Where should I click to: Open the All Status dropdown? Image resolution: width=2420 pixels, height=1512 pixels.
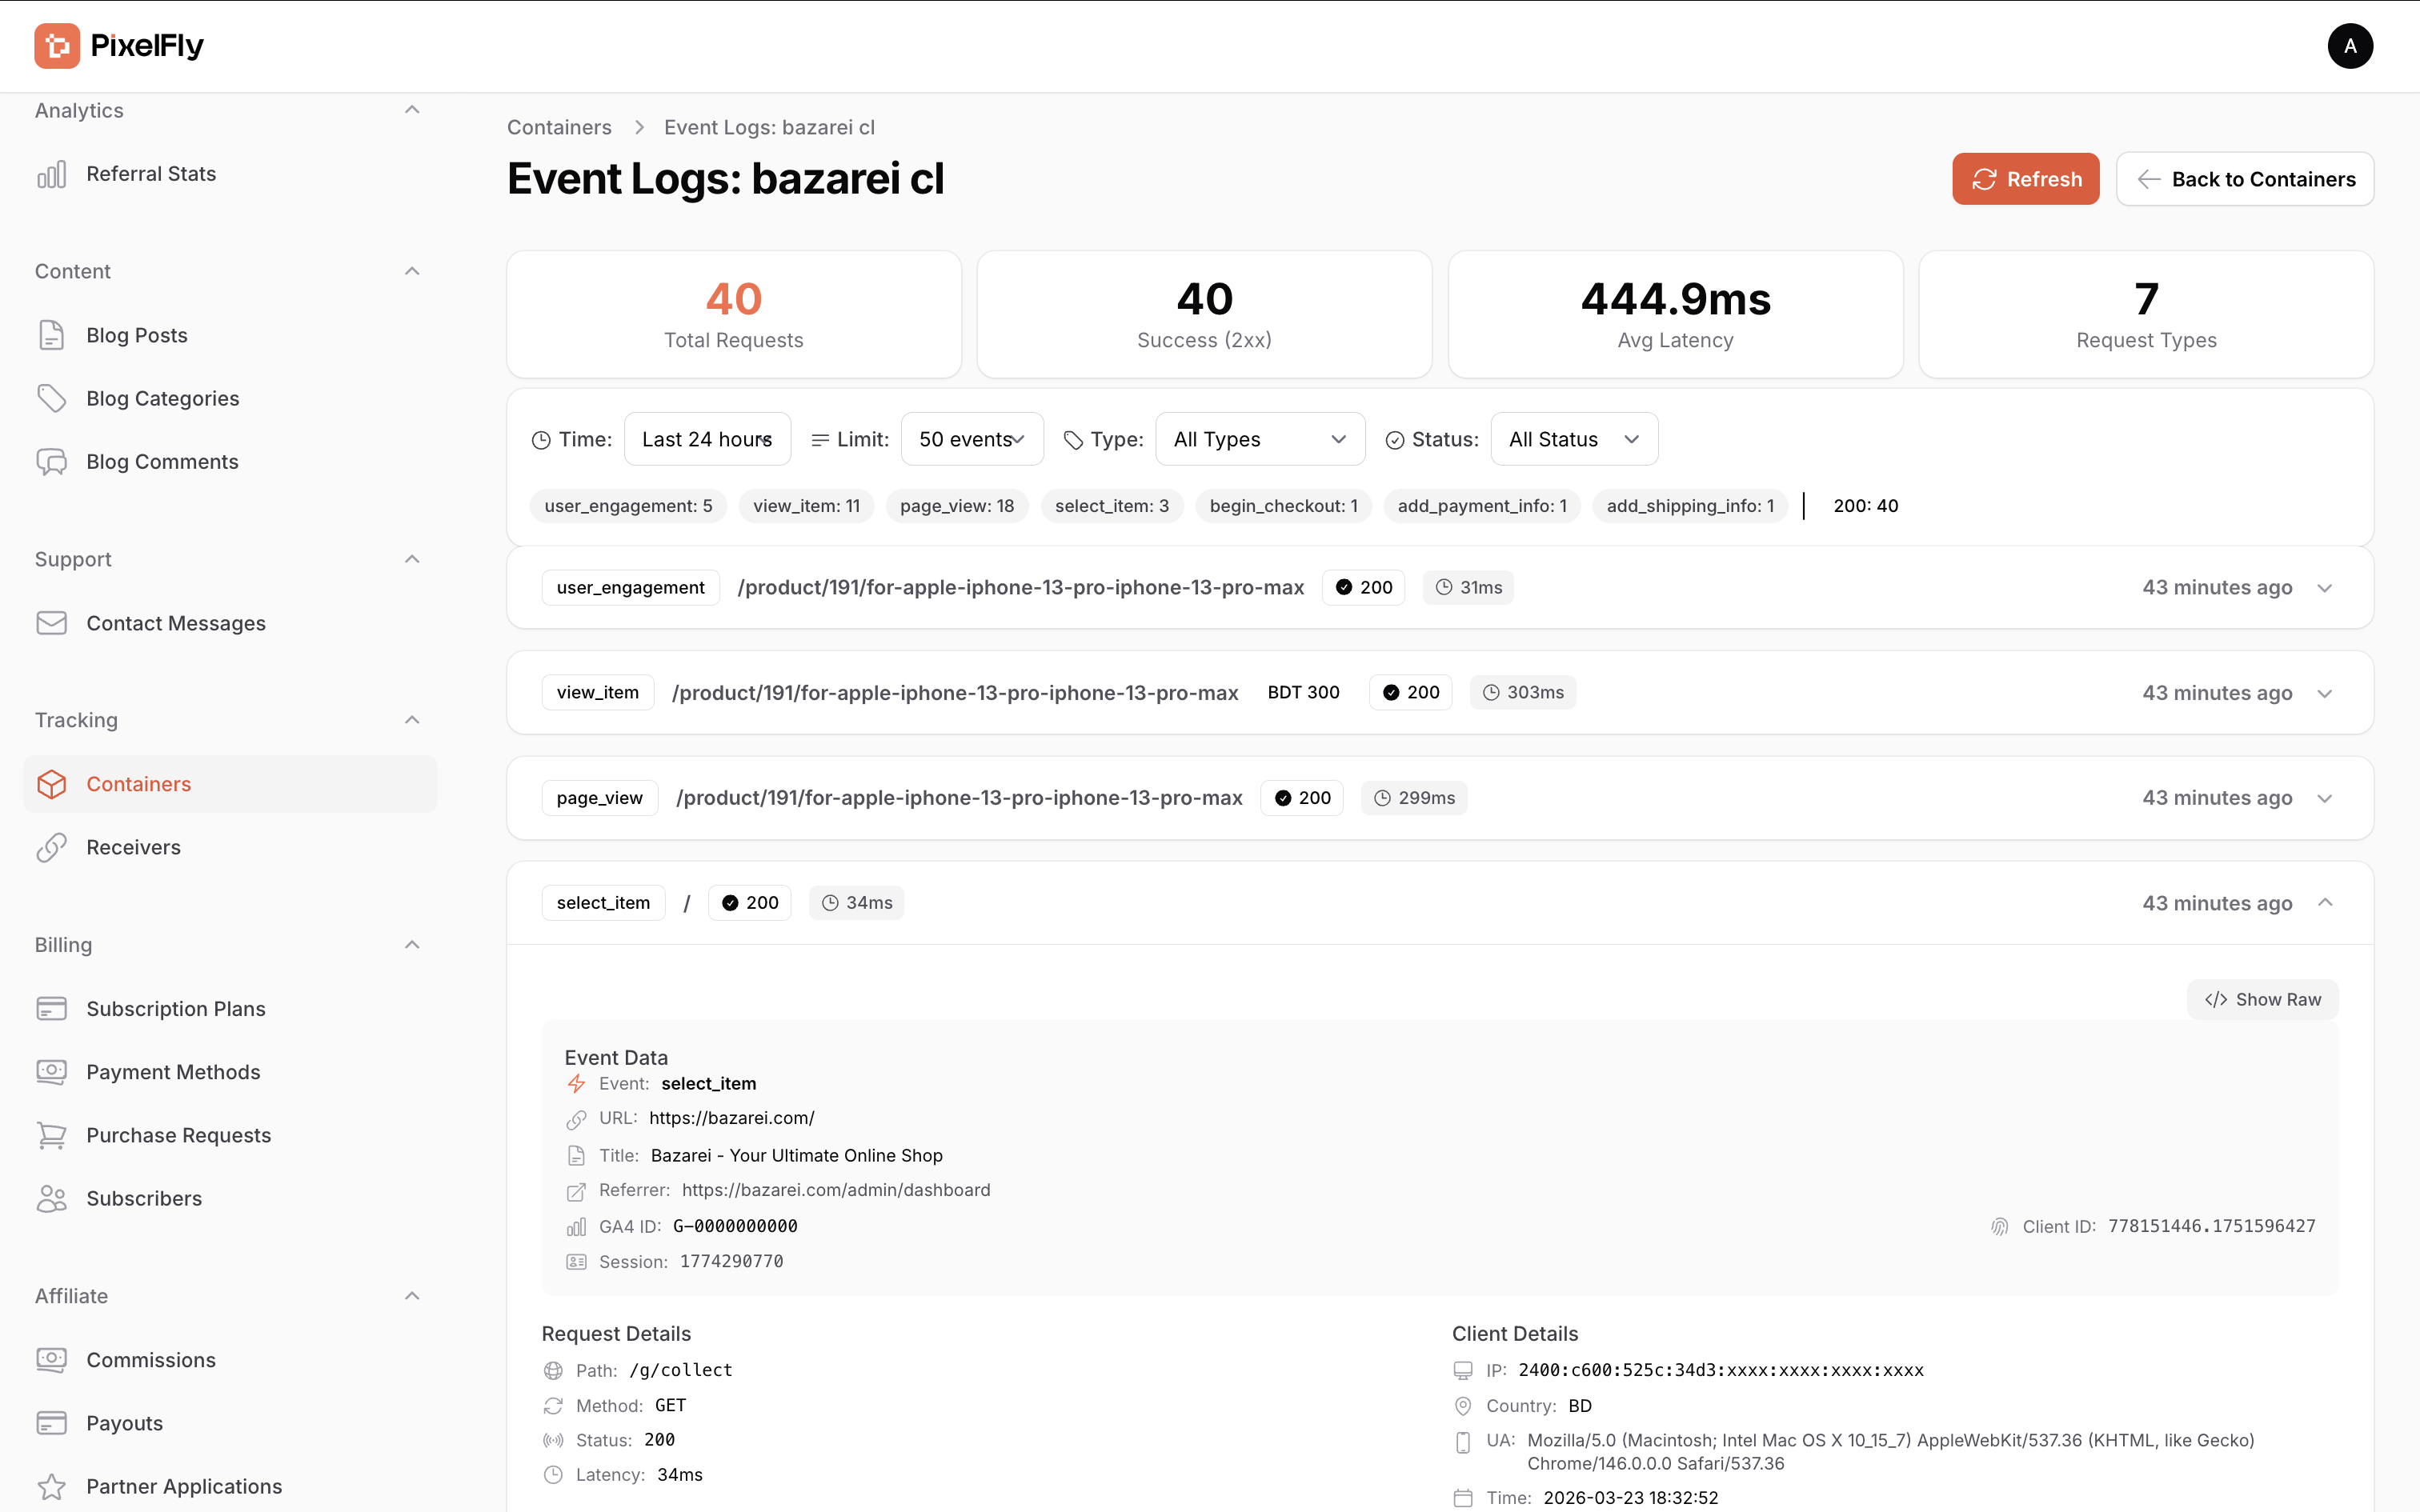[1573, 439]
